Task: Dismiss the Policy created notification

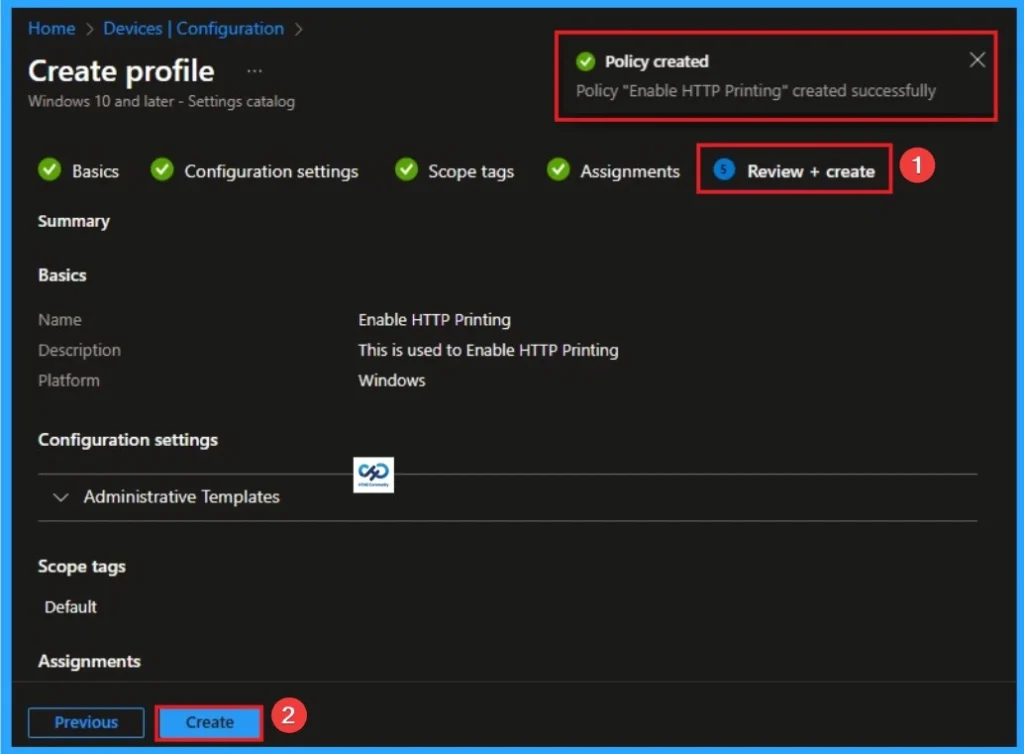Action: pos(977,60)
